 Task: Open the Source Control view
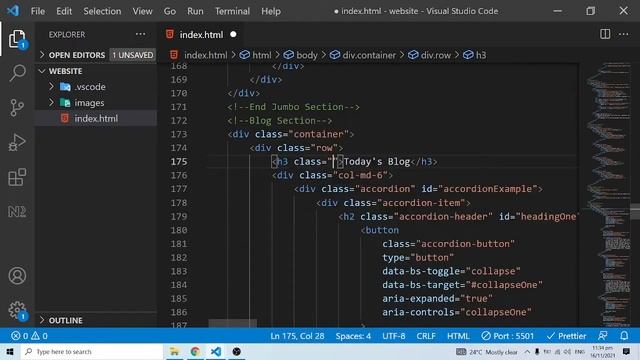pos(17,108)
